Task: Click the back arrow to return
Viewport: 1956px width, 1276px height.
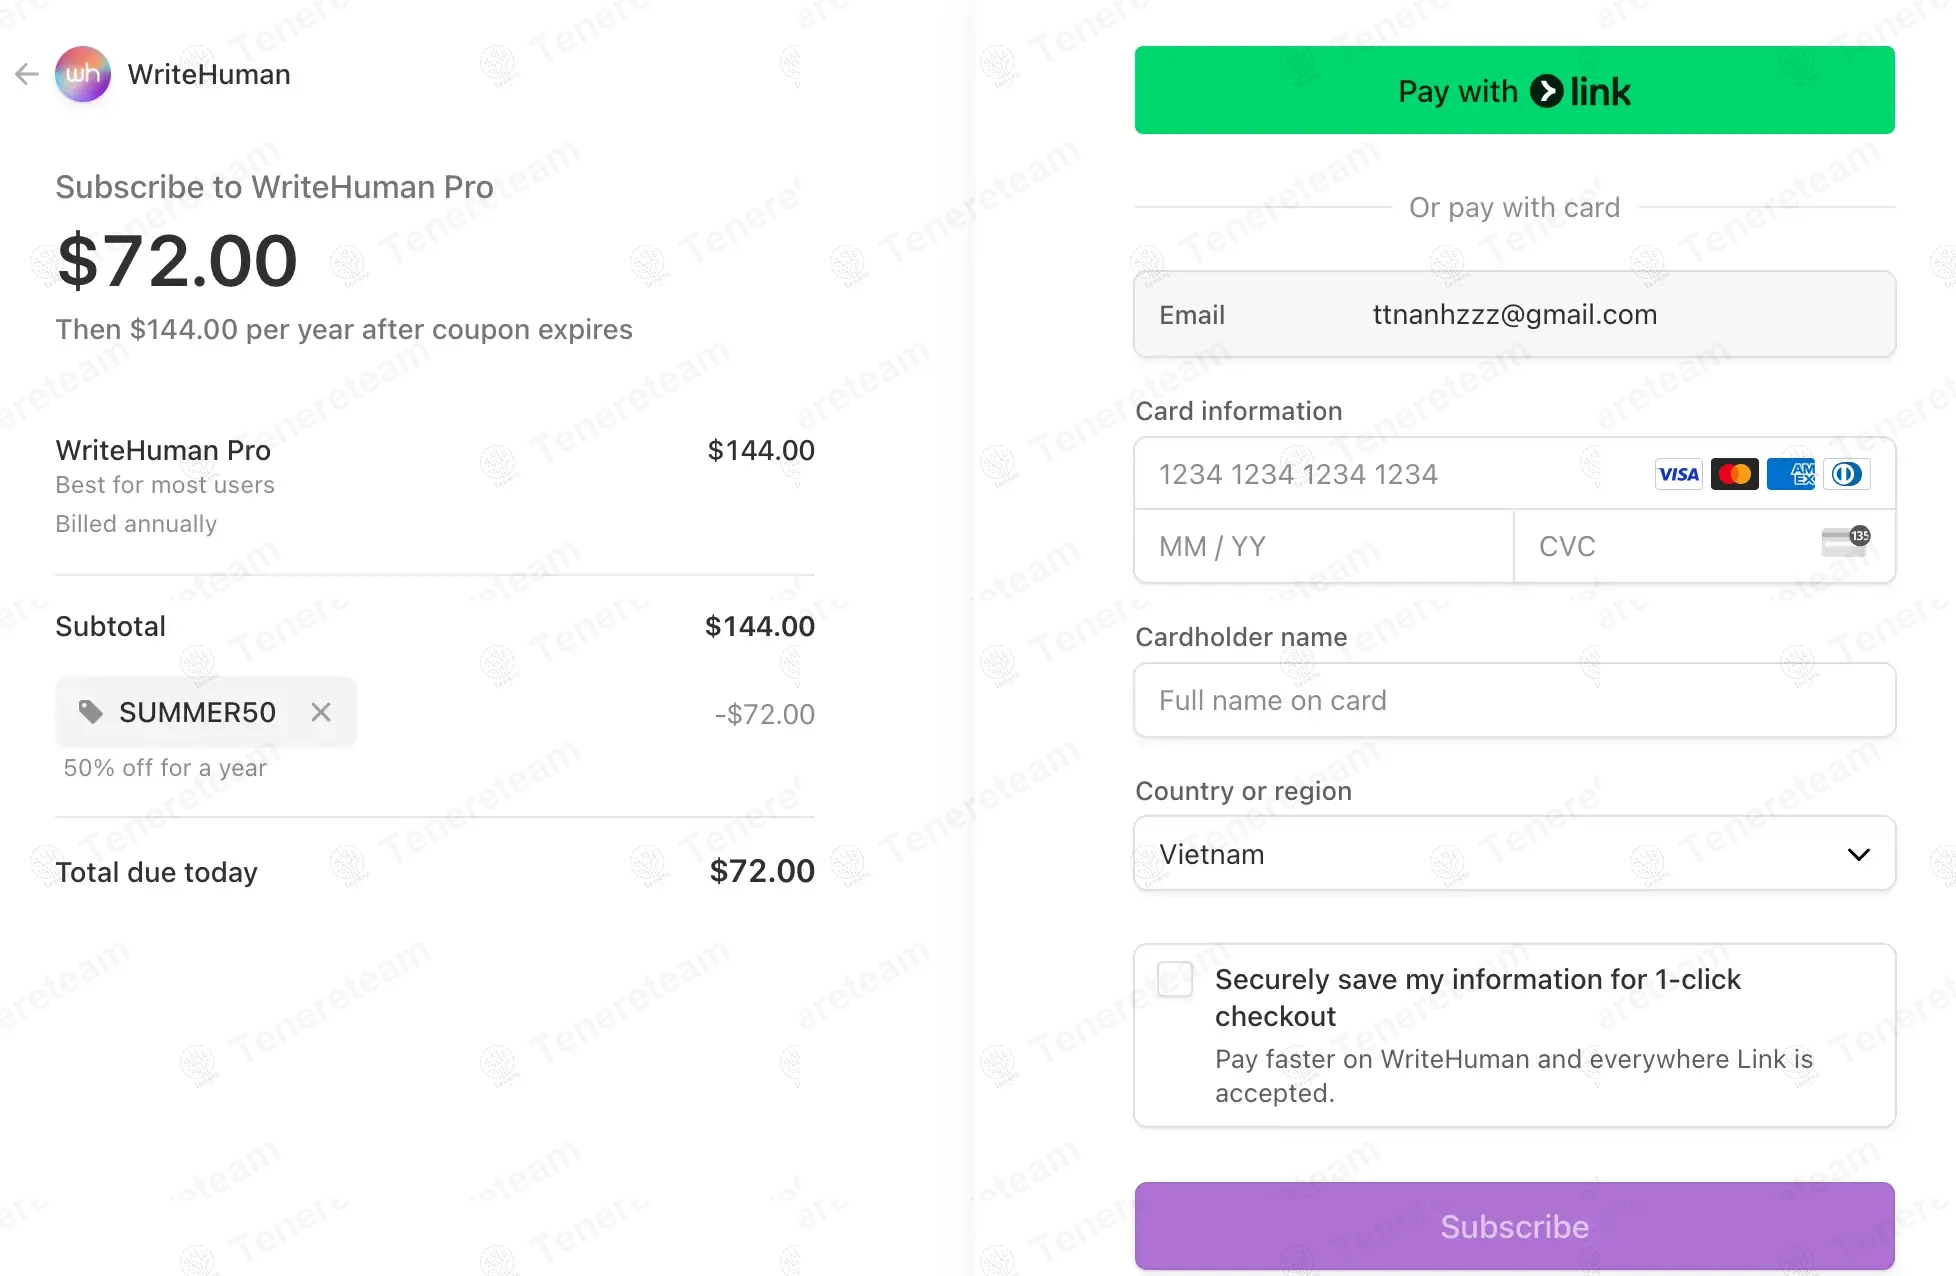Action: [x=26, y=74]
